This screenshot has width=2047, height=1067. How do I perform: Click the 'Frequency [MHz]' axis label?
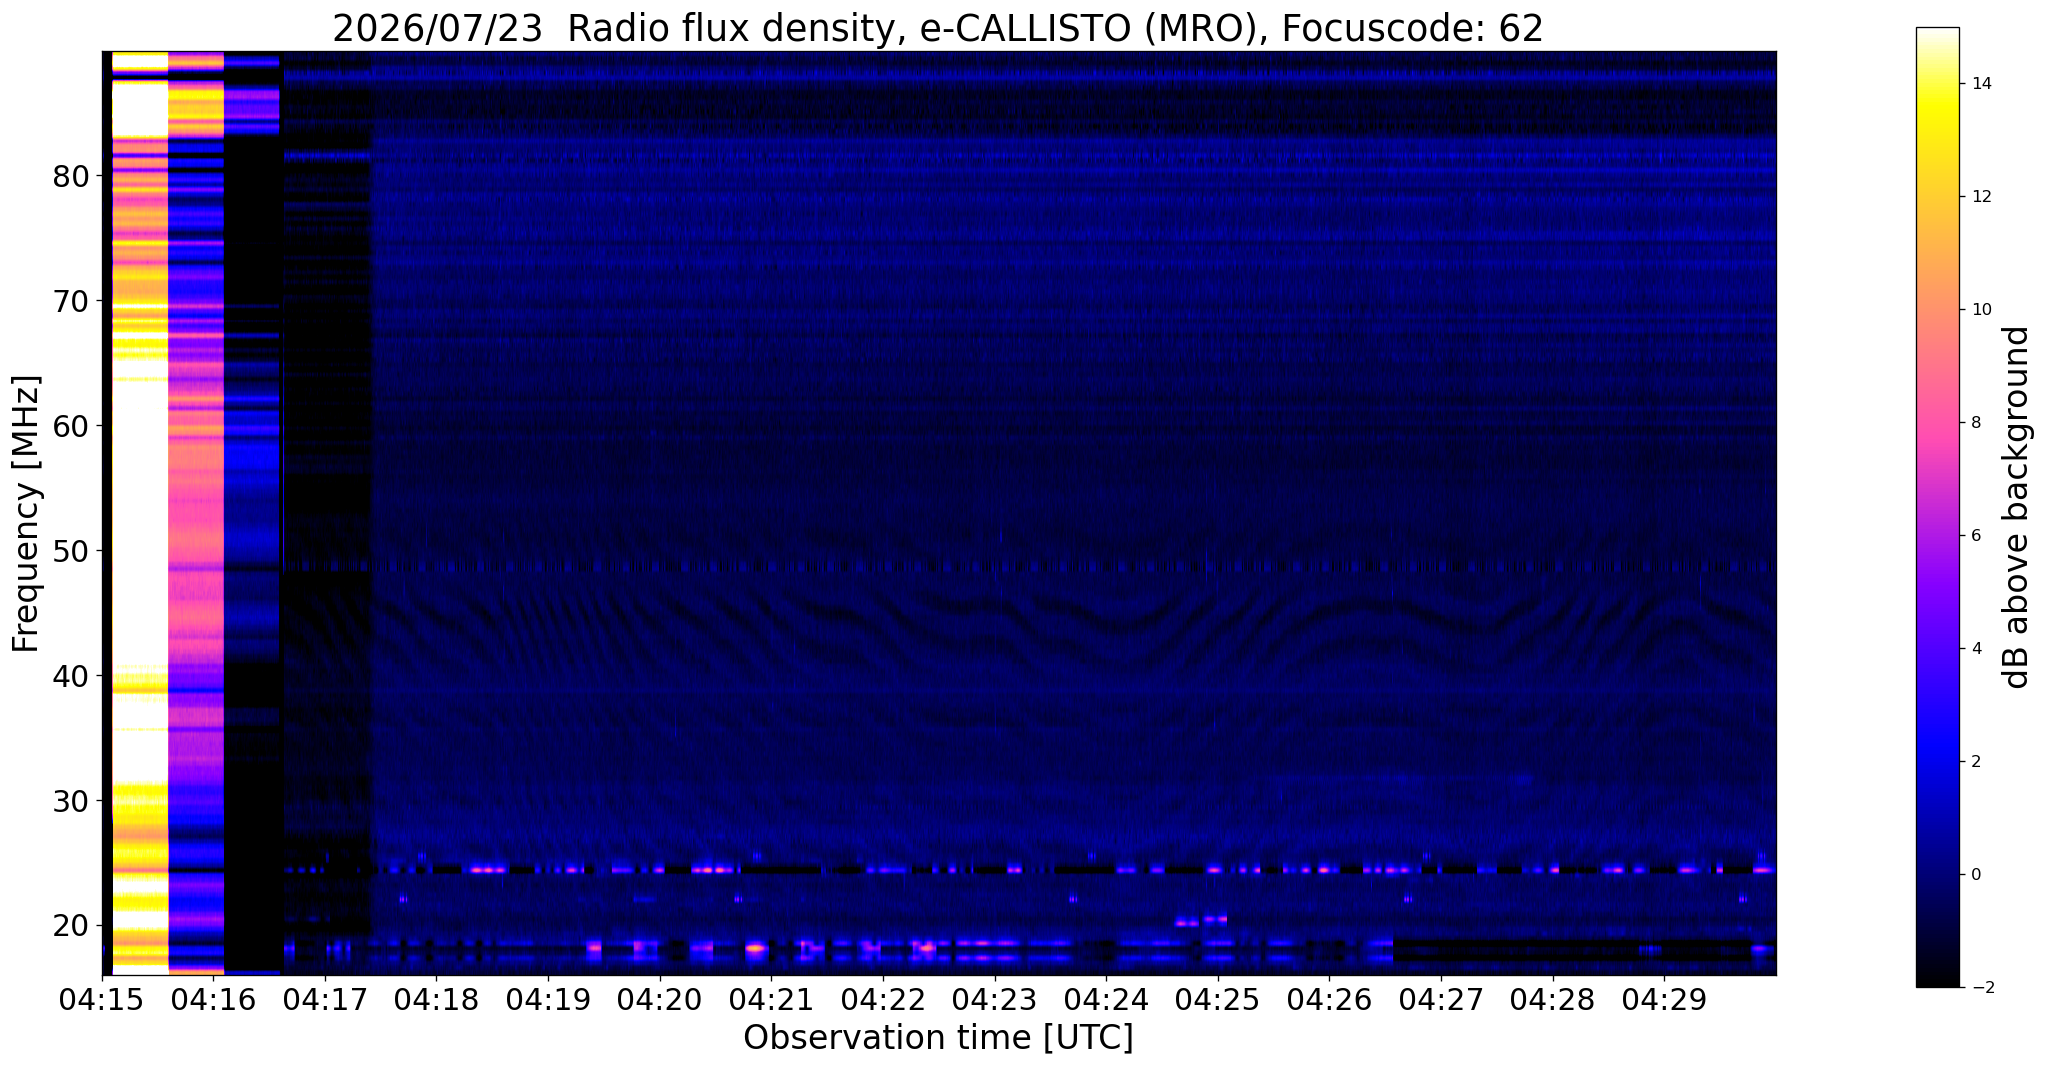[27, 513]
